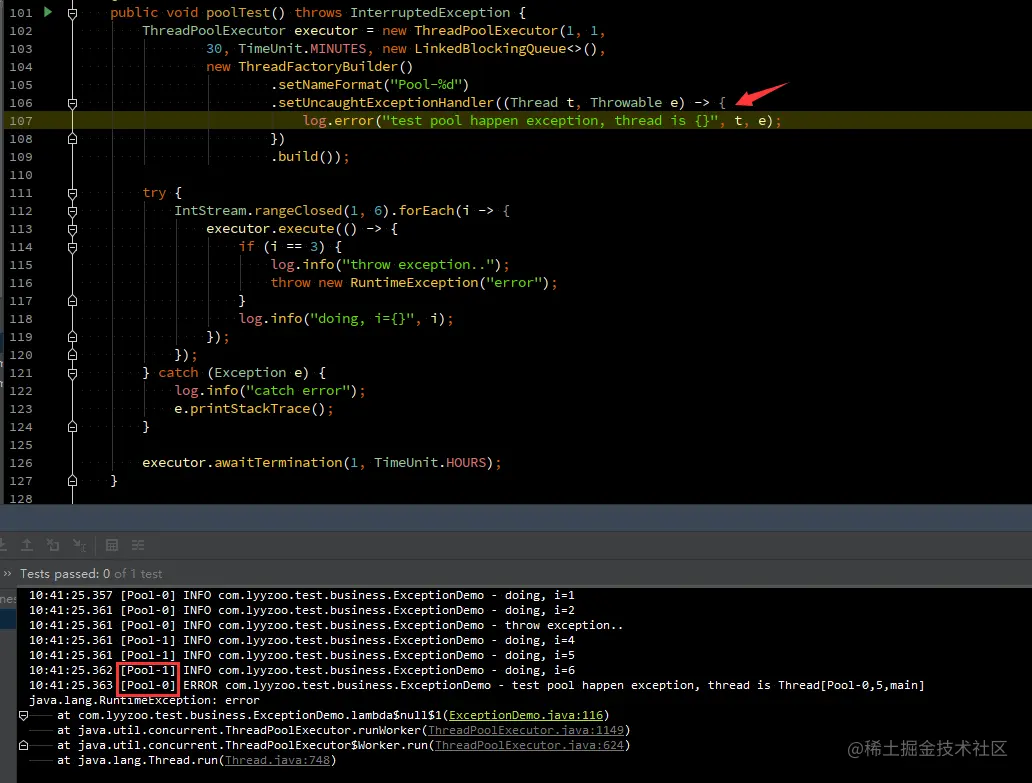Image resolution: width=1032 pixels, height=783 pixels.
Task: Collapse the if block fold on line 114
Action: pos(72,247)
